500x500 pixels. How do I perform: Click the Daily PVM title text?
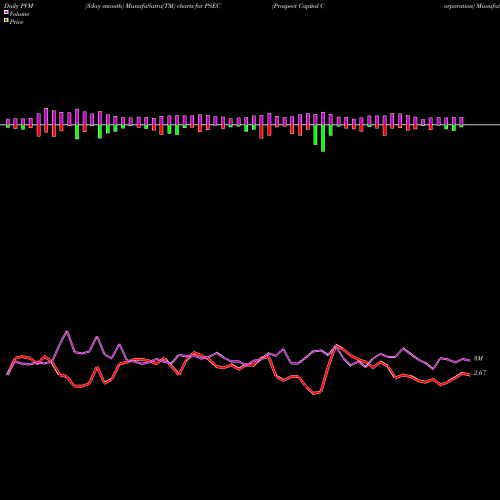(19, 6)
